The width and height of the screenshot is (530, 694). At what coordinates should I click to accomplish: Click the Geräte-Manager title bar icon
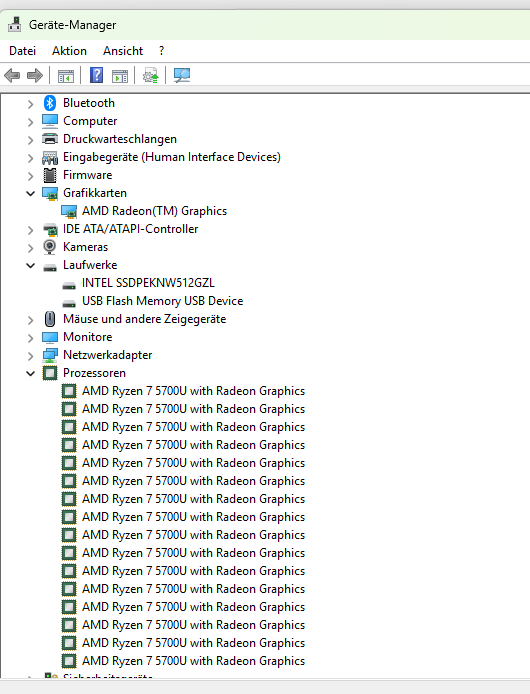(15, 24)
